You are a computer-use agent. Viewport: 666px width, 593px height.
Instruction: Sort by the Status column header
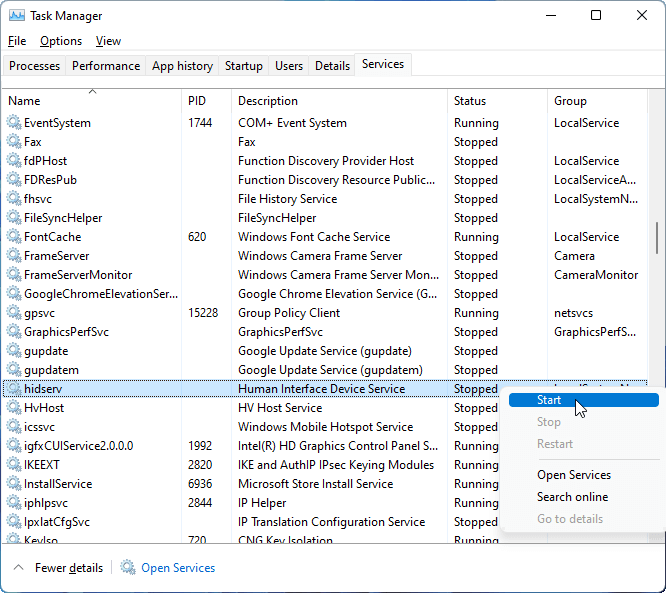[497, 101]
